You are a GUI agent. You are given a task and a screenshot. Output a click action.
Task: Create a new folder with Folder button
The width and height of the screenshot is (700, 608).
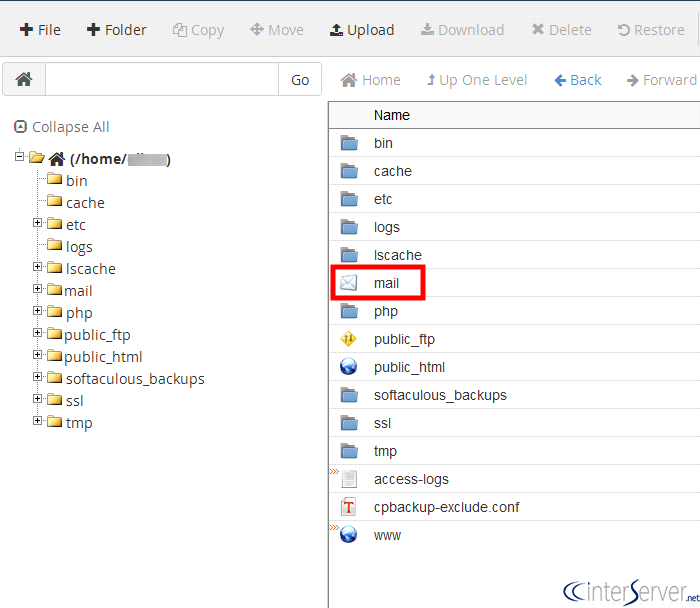[x=116, y=30]
